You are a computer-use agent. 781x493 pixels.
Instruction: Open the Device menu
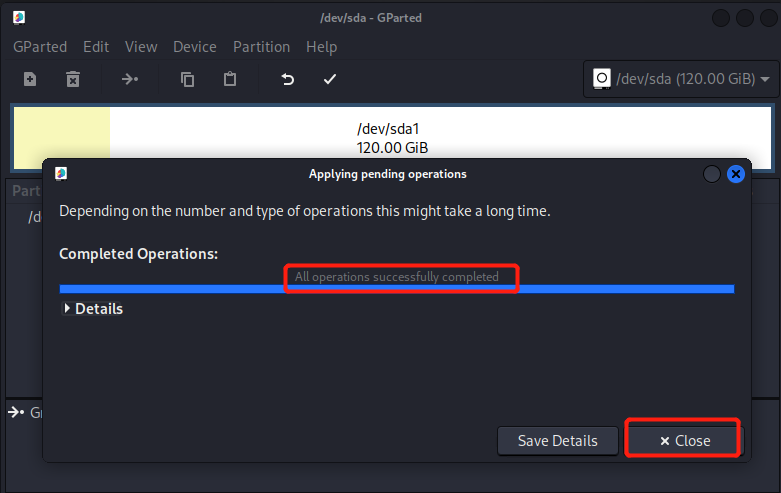(x=195, y=47)
